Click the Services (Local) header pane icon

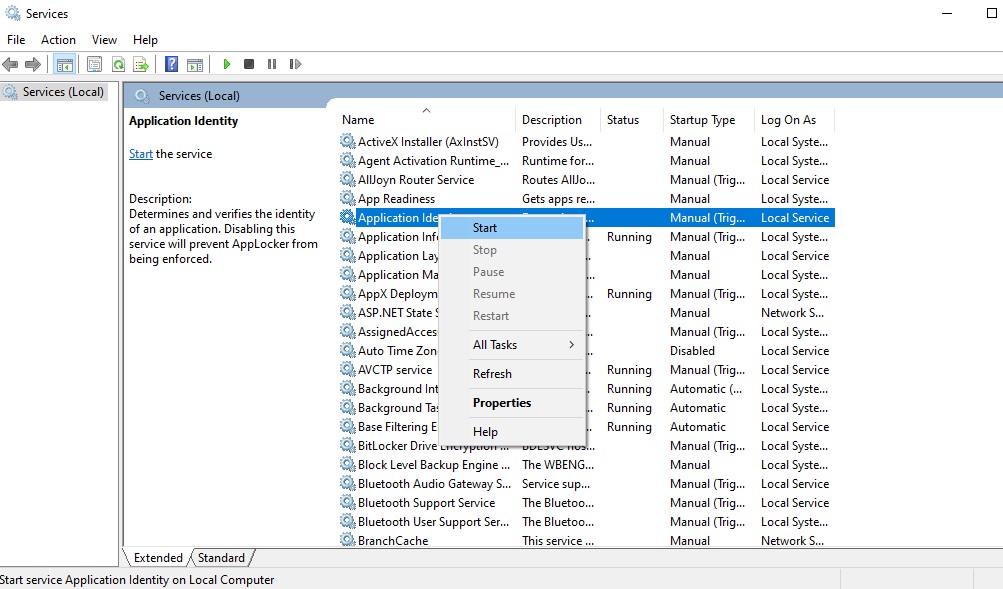142,96
